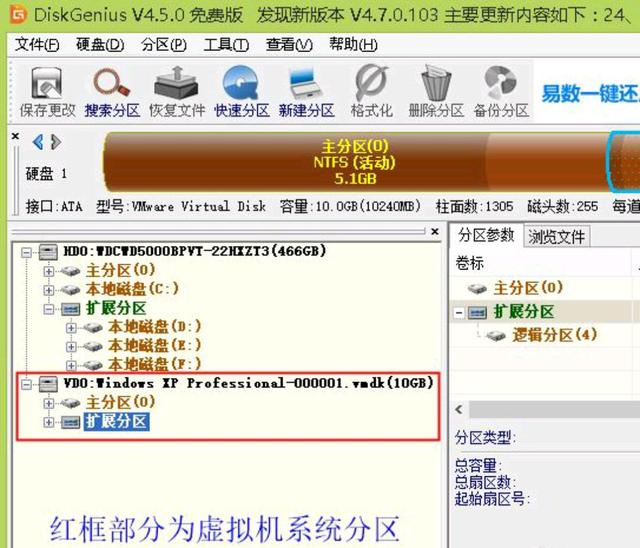Click the 易数一键还原 banner link

590,94
